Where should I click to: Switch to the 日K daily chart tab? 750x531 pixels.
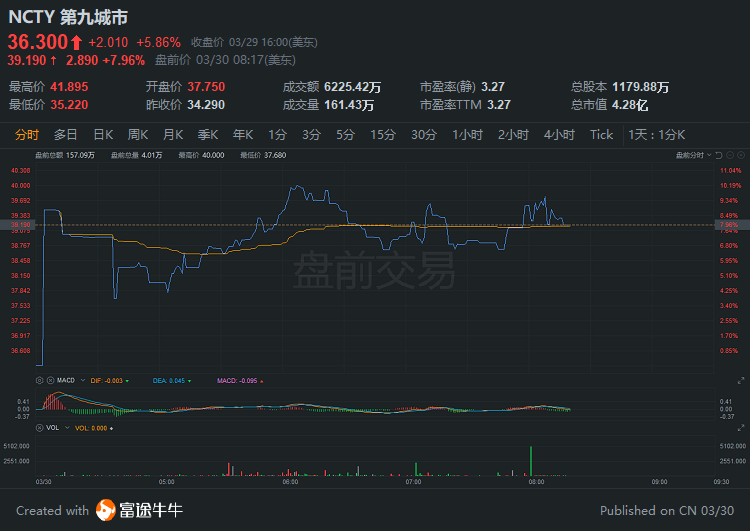pyautogui.click(x=103, y=135)
